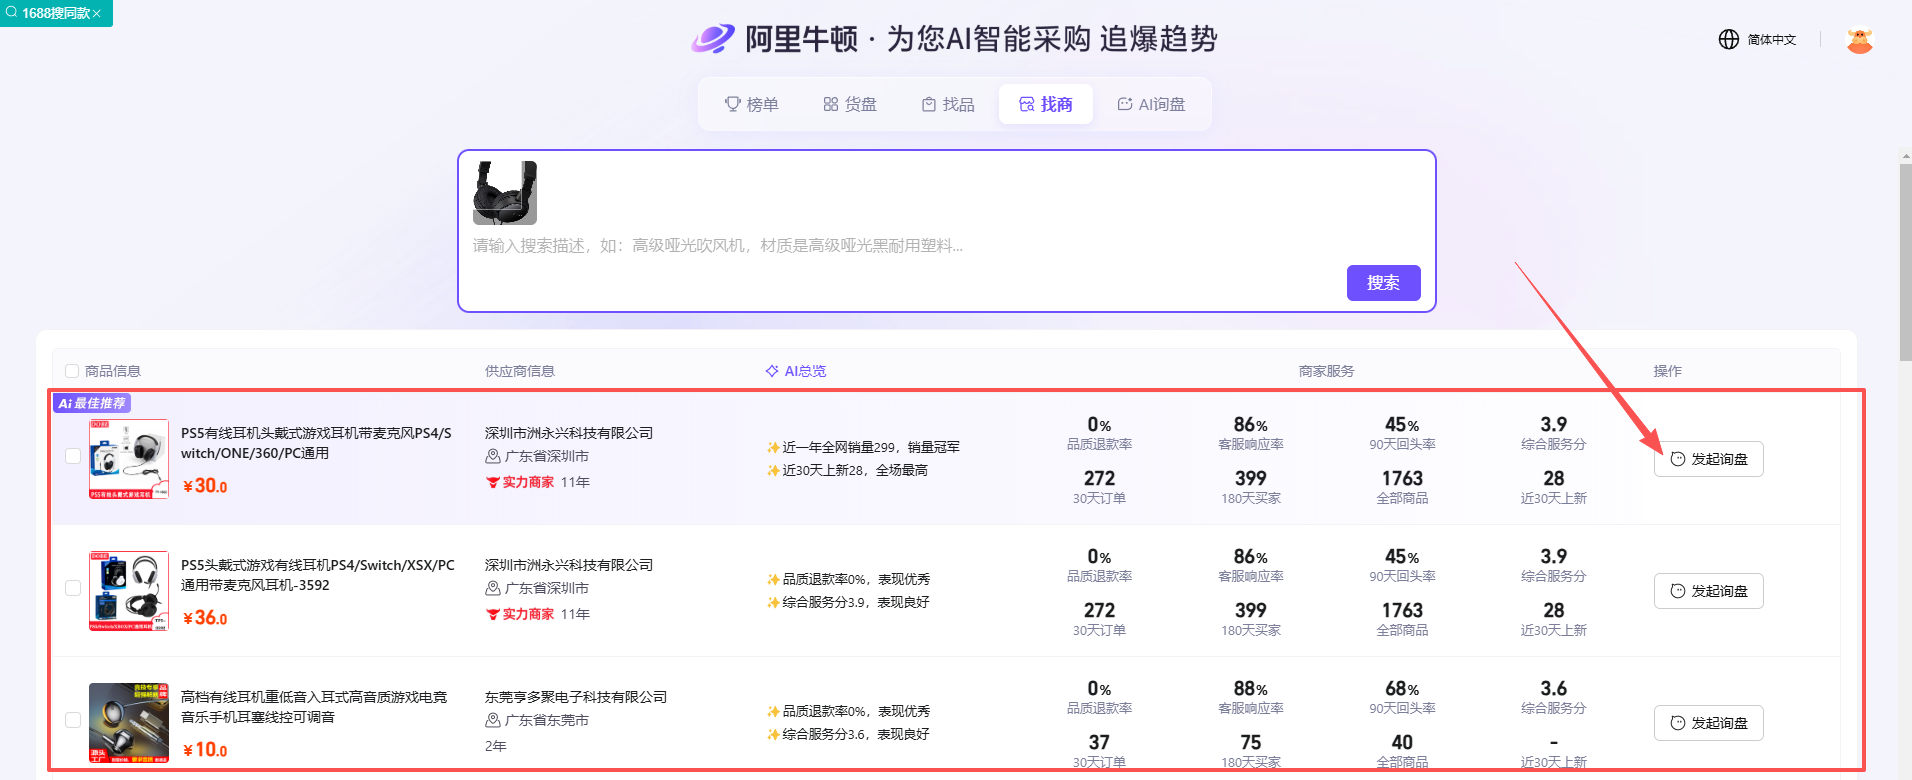
Task: Switch to the 货盘 tab
Action: (850, 104)
